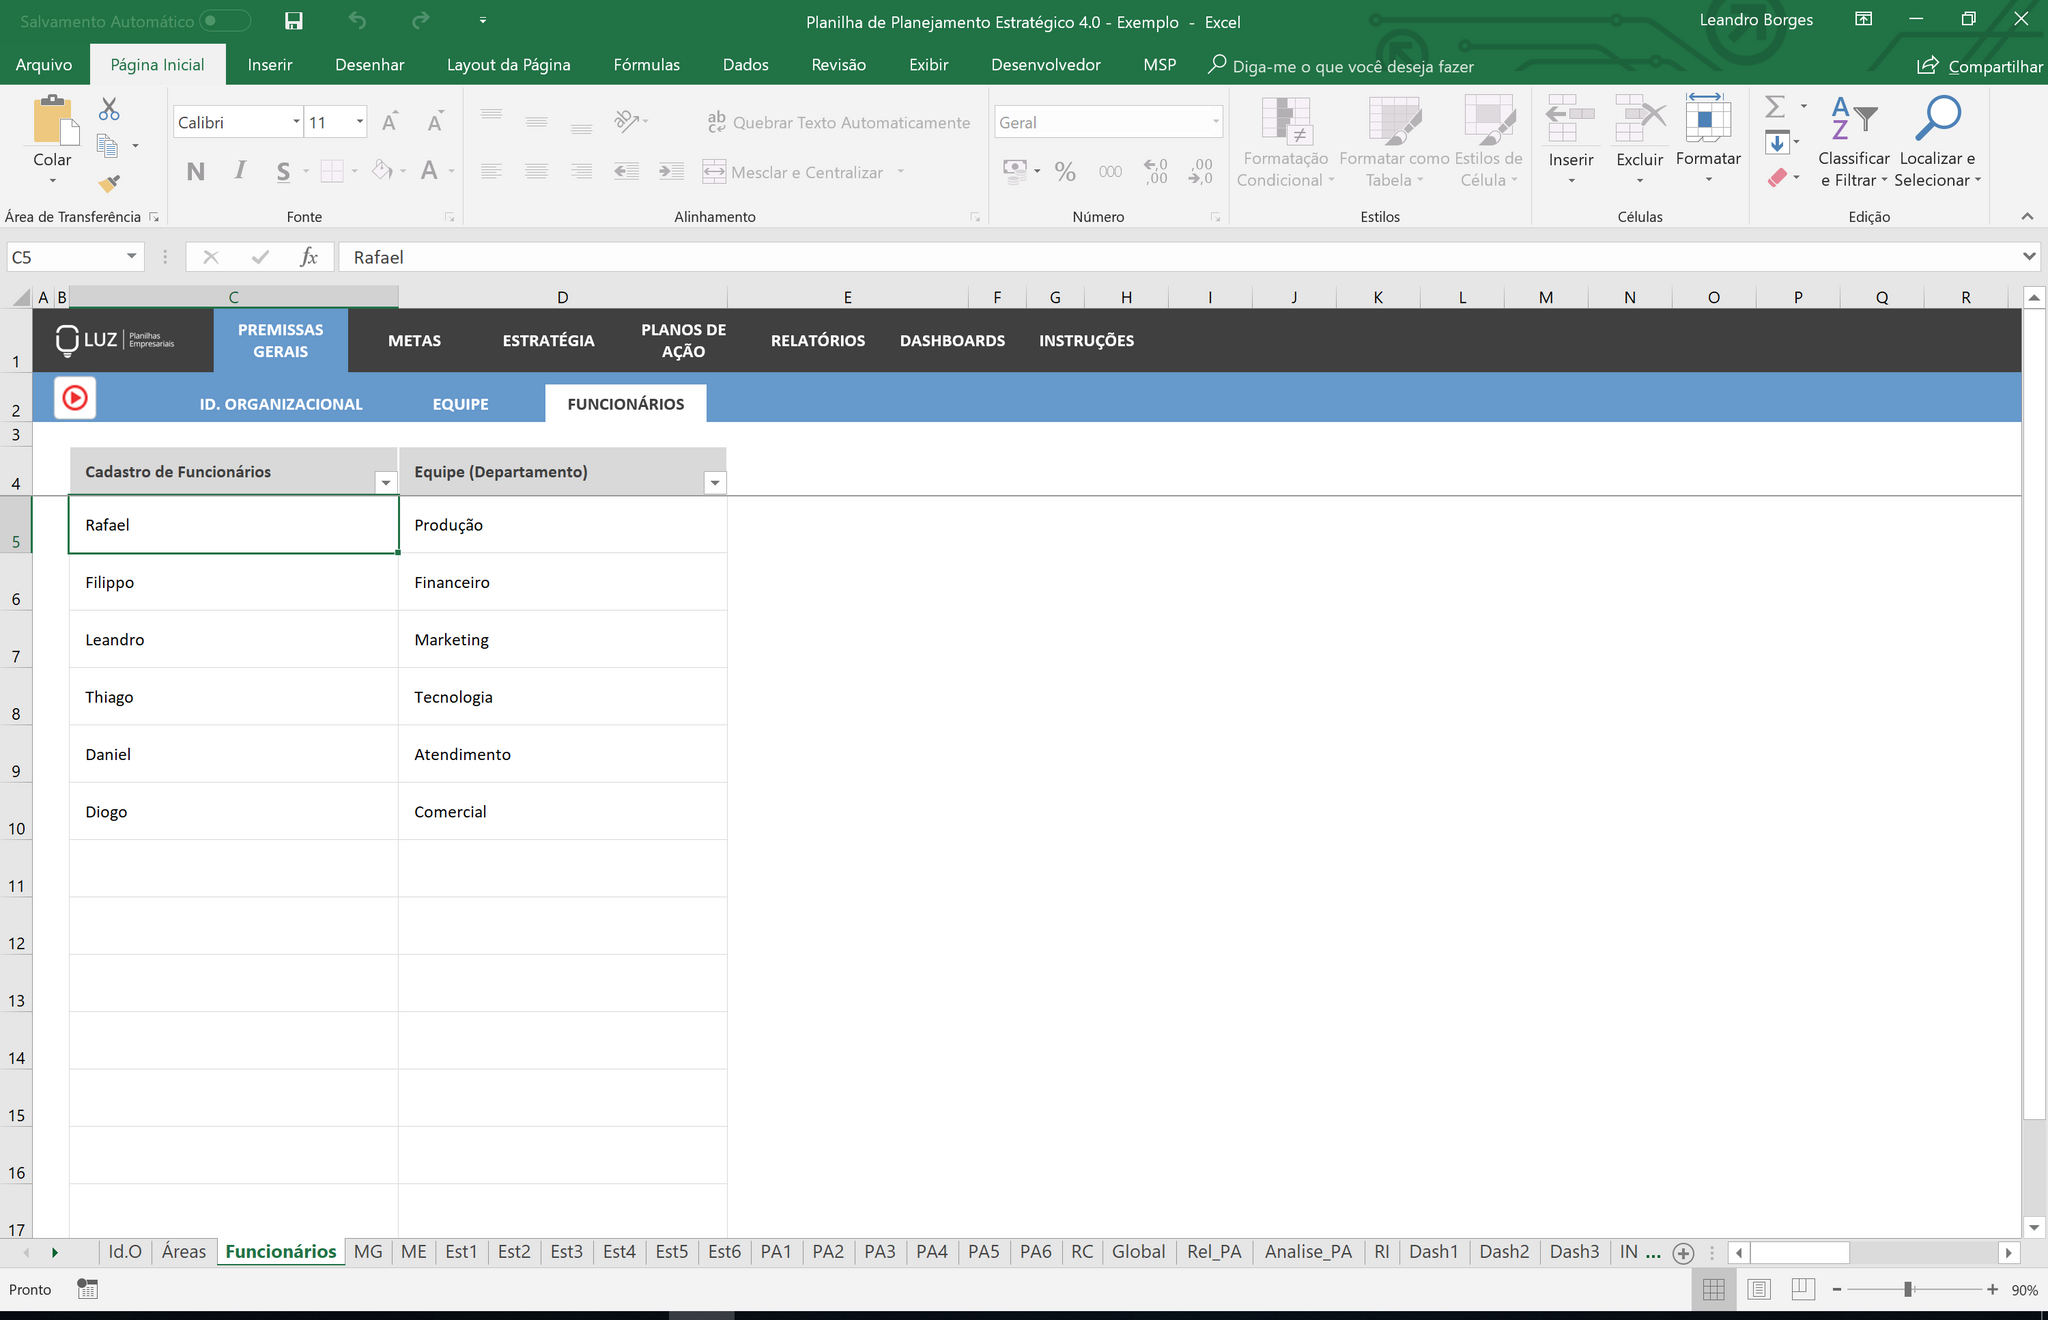Screen dimensions: 2048x1320
Task: Click the zoom slider handle
Action: coord(1908,1290)
